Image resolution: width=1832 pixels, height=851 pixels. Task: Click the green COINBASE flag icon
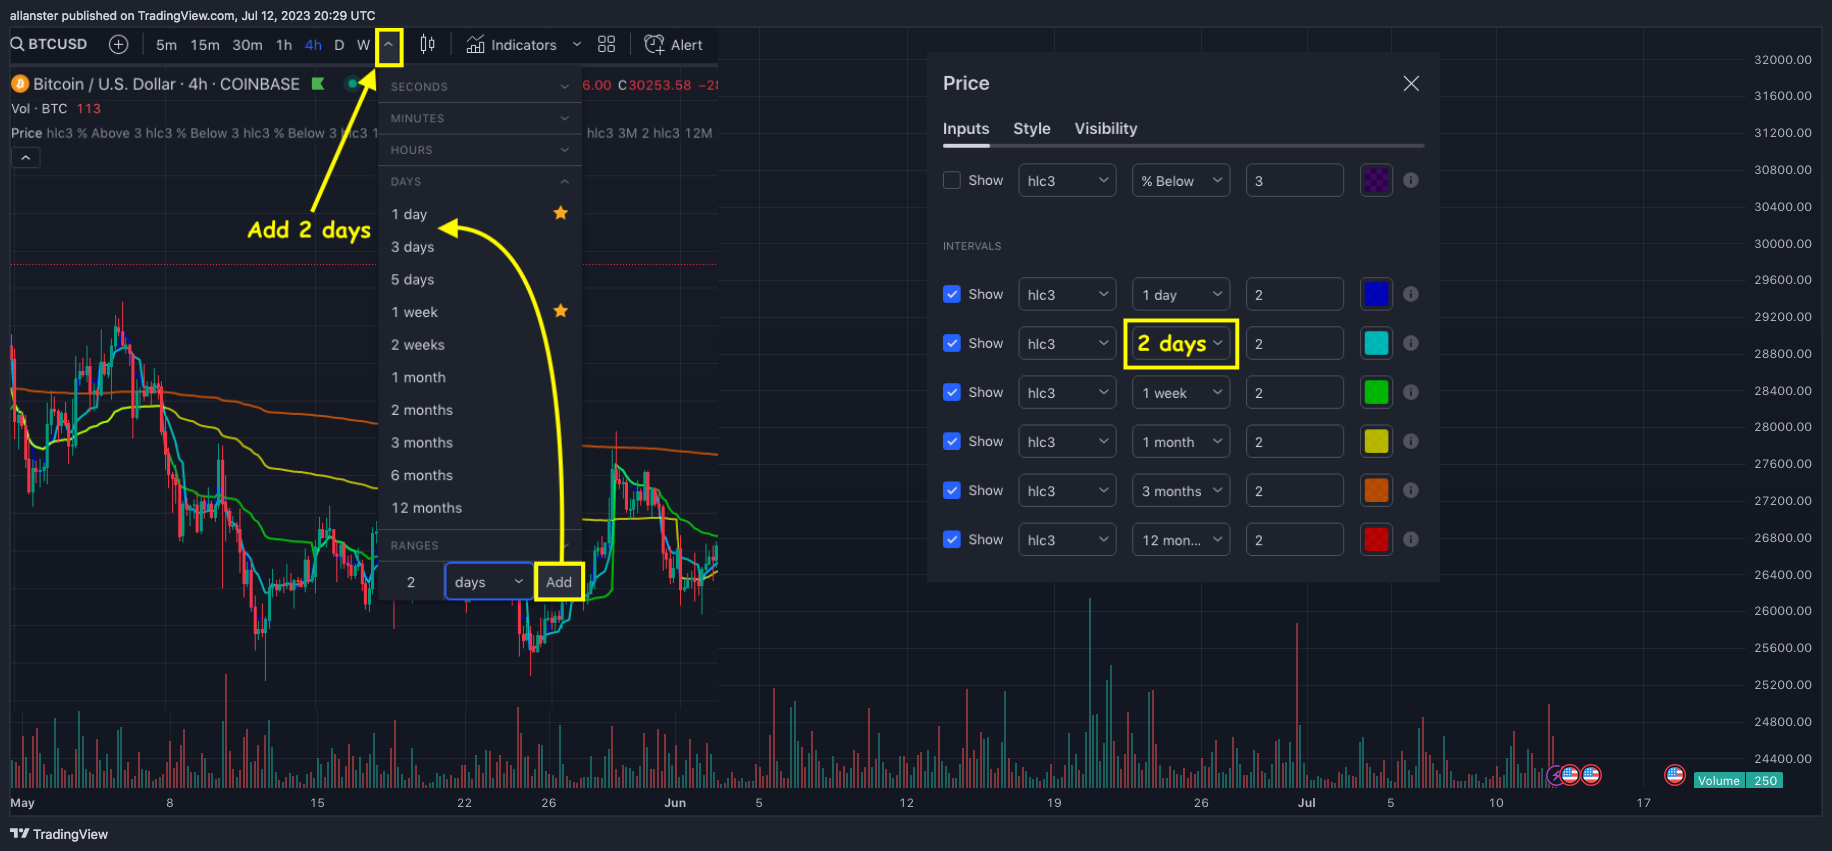pyautogui.click(x=318, y=84)
